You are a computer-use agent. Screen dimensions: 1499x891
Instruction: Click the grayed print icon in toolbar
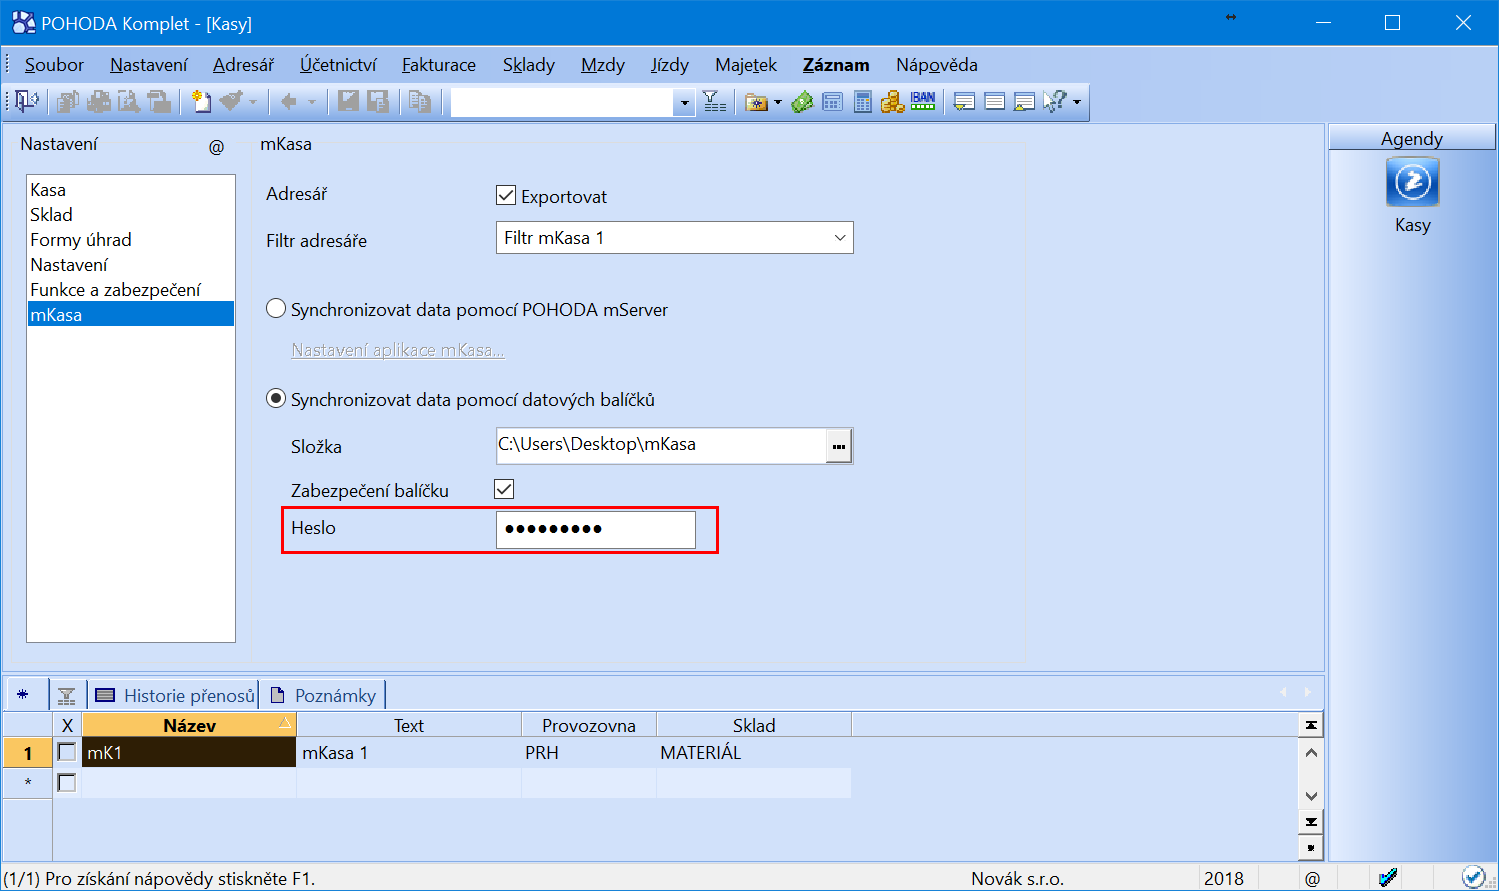coord(99,101)
